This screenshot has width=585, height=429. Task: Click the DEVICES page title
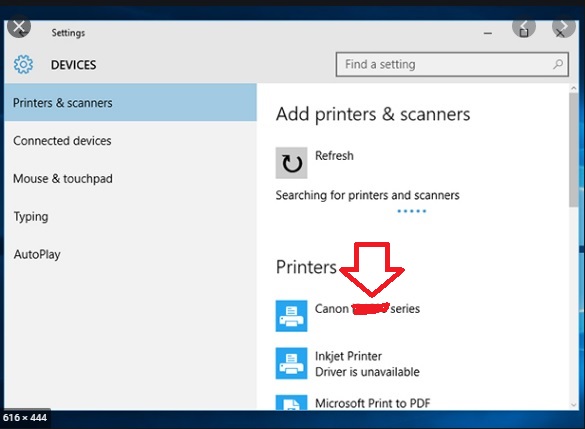(73, 65)
